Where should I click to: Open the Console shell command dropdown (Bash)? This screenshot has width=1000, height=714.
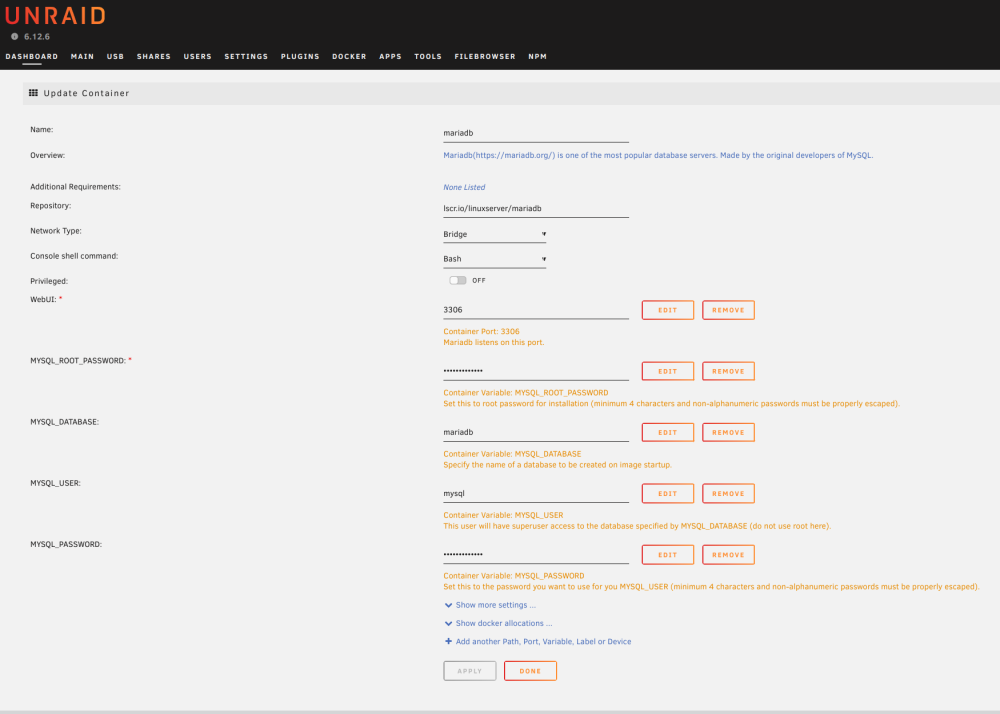(494, 259)
